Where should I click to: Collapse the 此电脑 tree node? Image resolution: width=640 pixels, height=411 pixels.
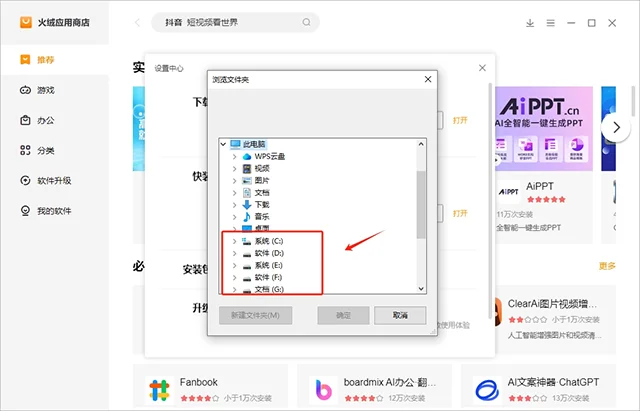click(x=223, y=144)
